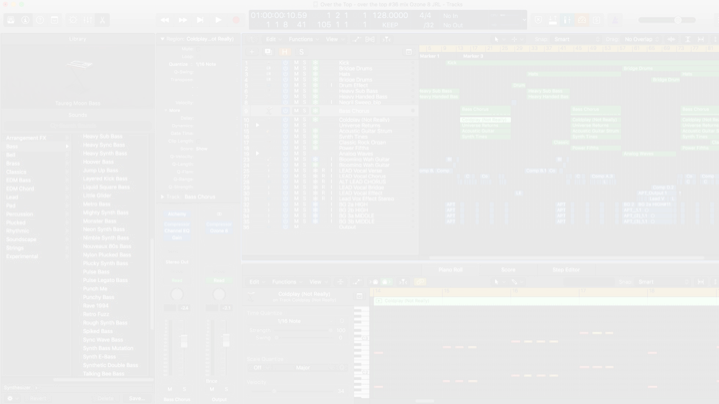Toggle the orange H hide tracks button
719x404 pixels.
tap(285, 52)
